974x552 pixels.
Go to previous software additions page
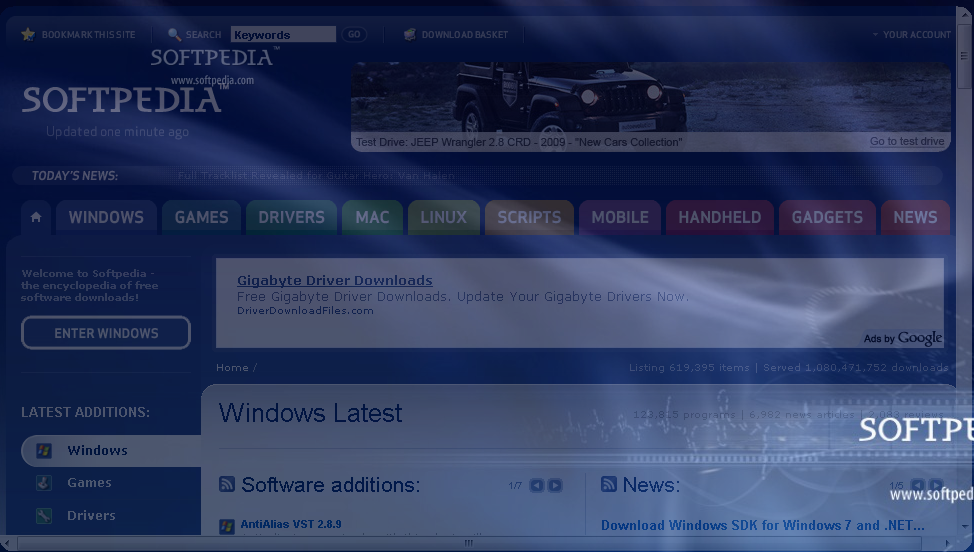pyautogui.click(x=537, y=486)
